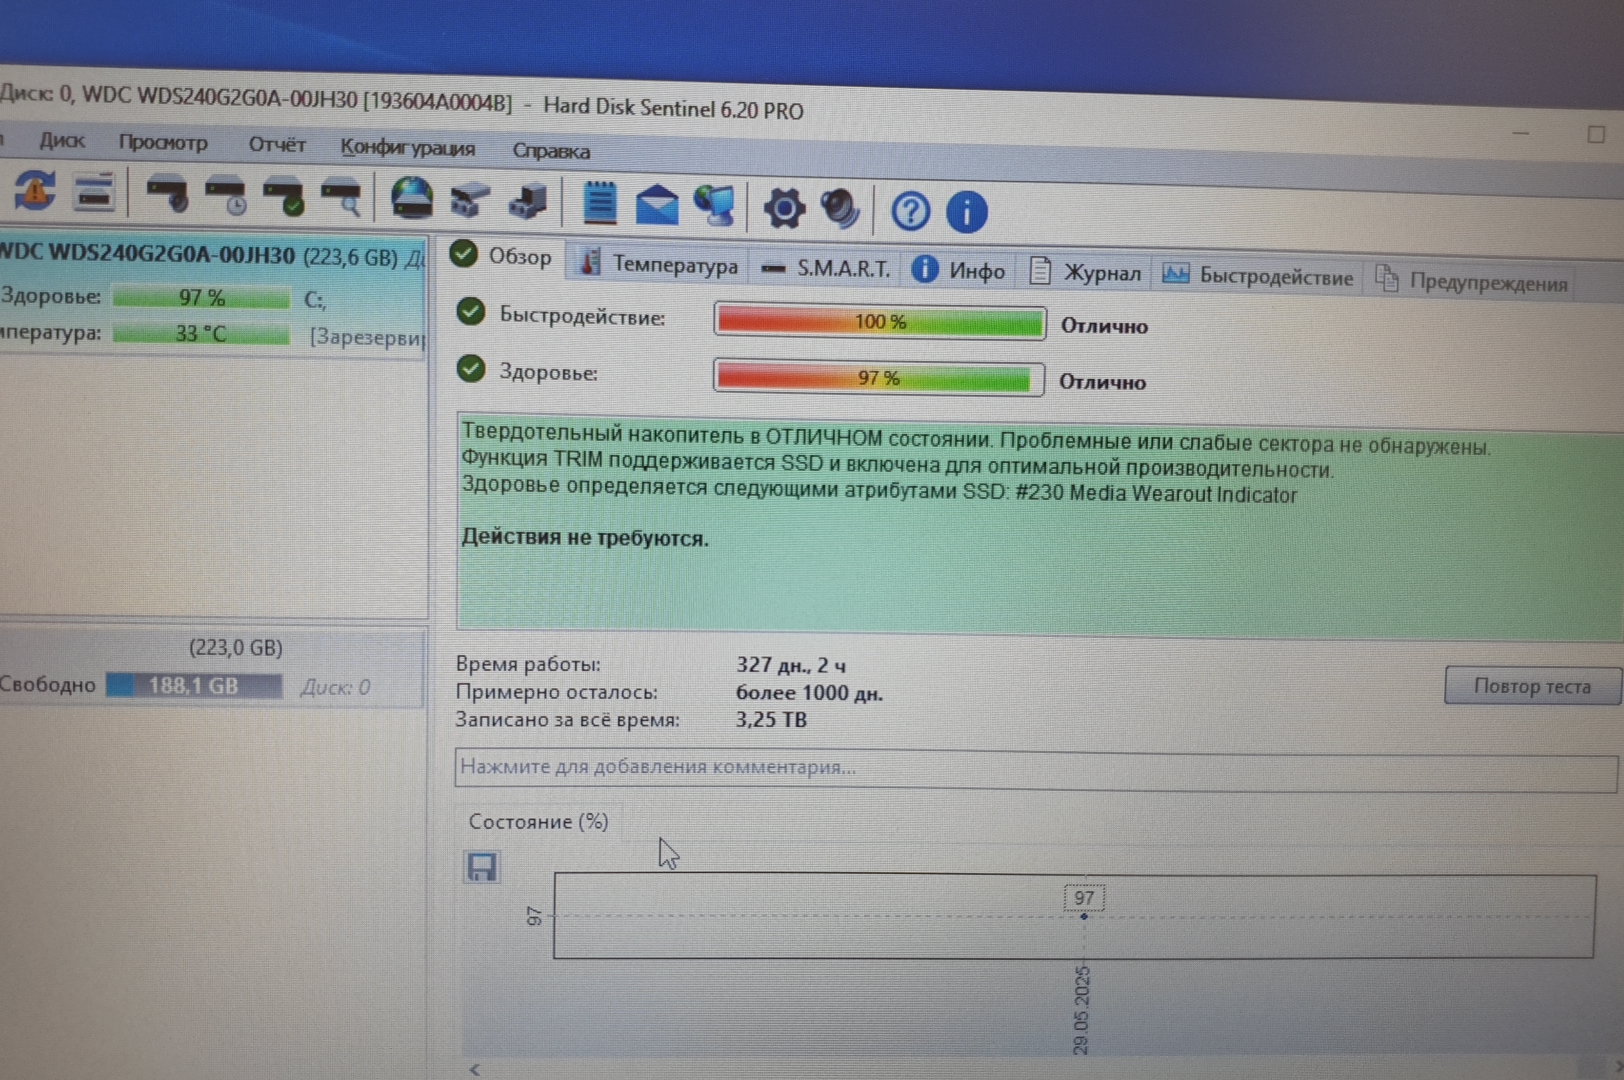Open the S.M.A.R.T. tab
1624x1080 pixels.
tap(827, 268)
